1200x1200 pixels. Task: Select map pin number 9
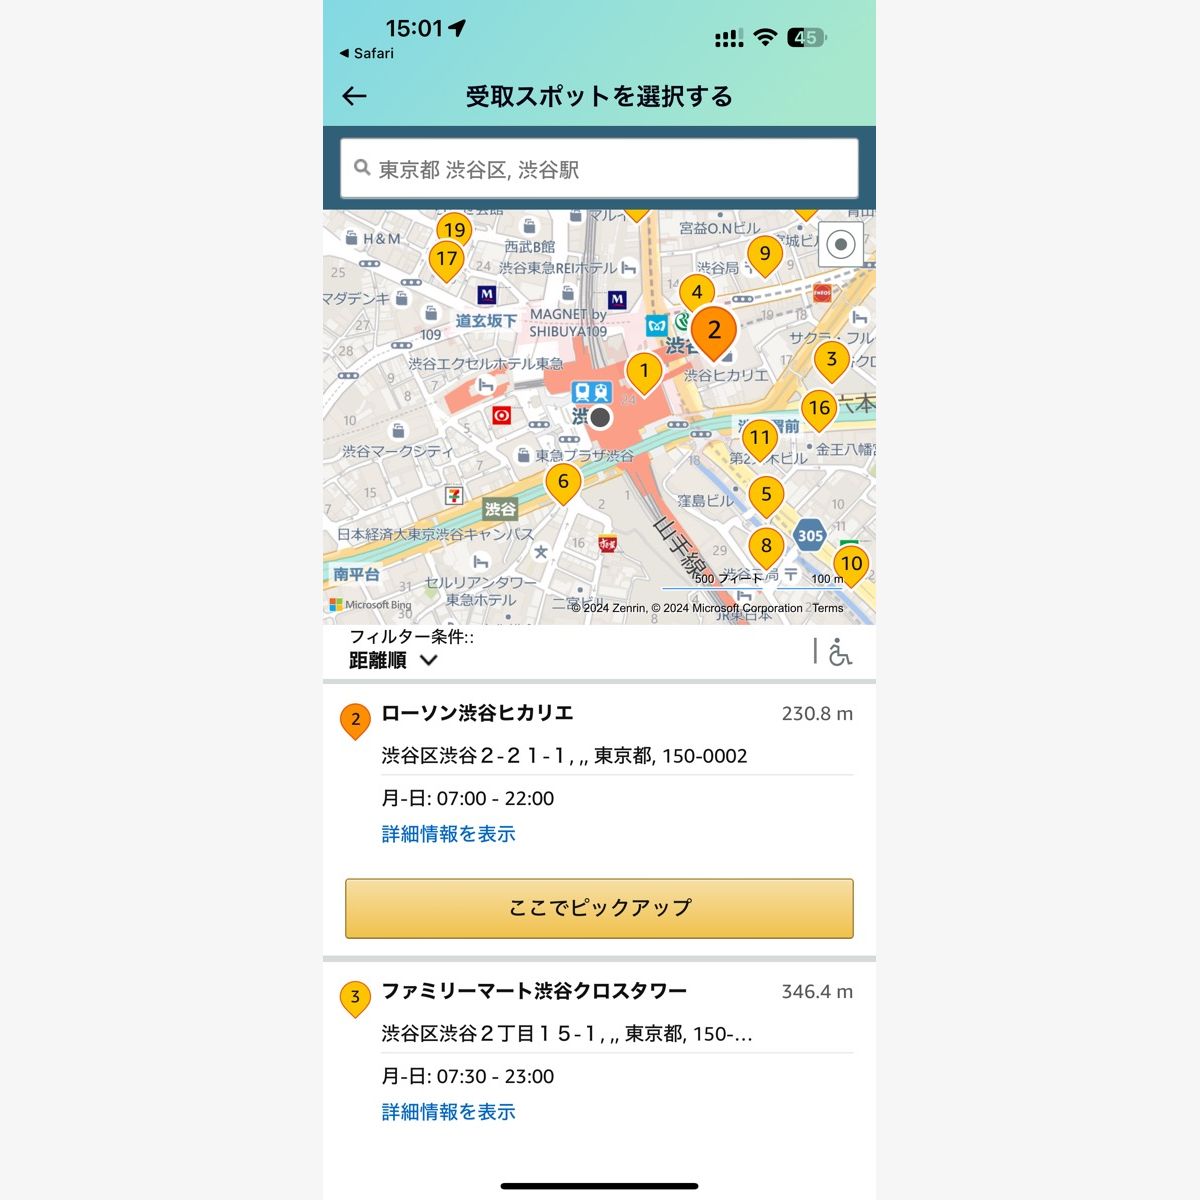(x=765, y=255)
